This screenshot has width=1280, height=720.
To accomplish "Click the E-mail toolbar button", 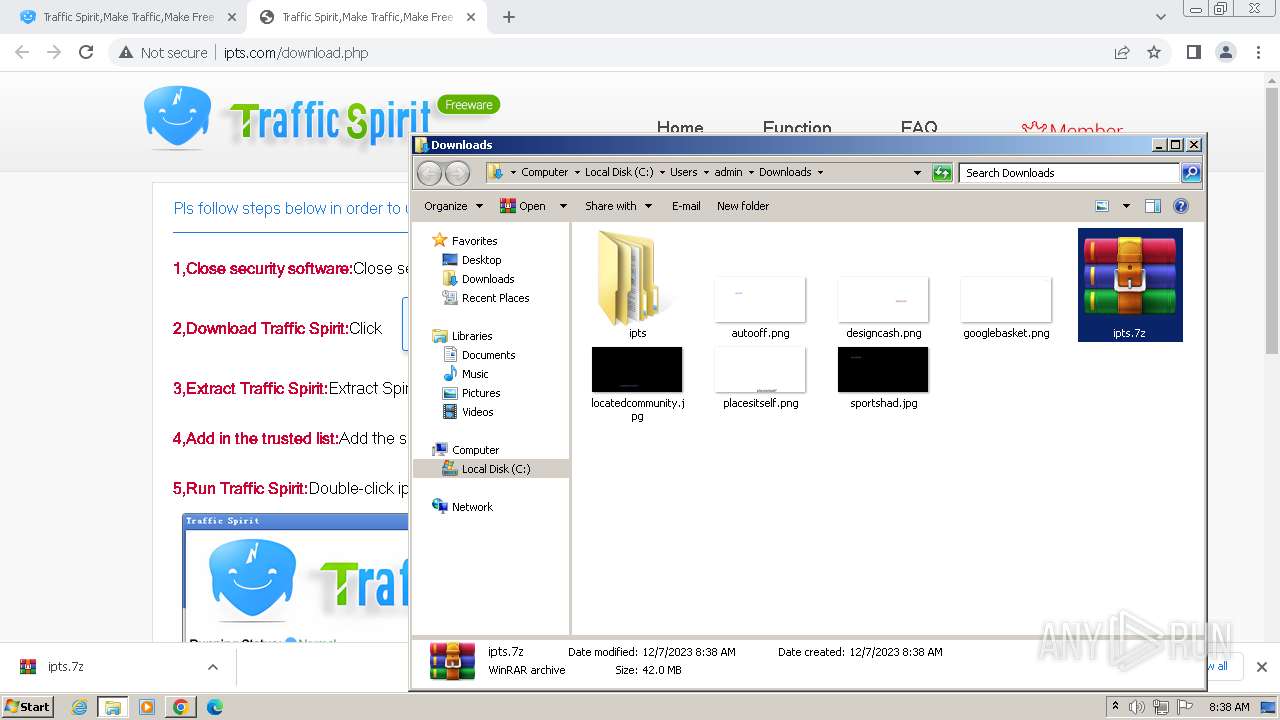I will (x=686, y=206).
